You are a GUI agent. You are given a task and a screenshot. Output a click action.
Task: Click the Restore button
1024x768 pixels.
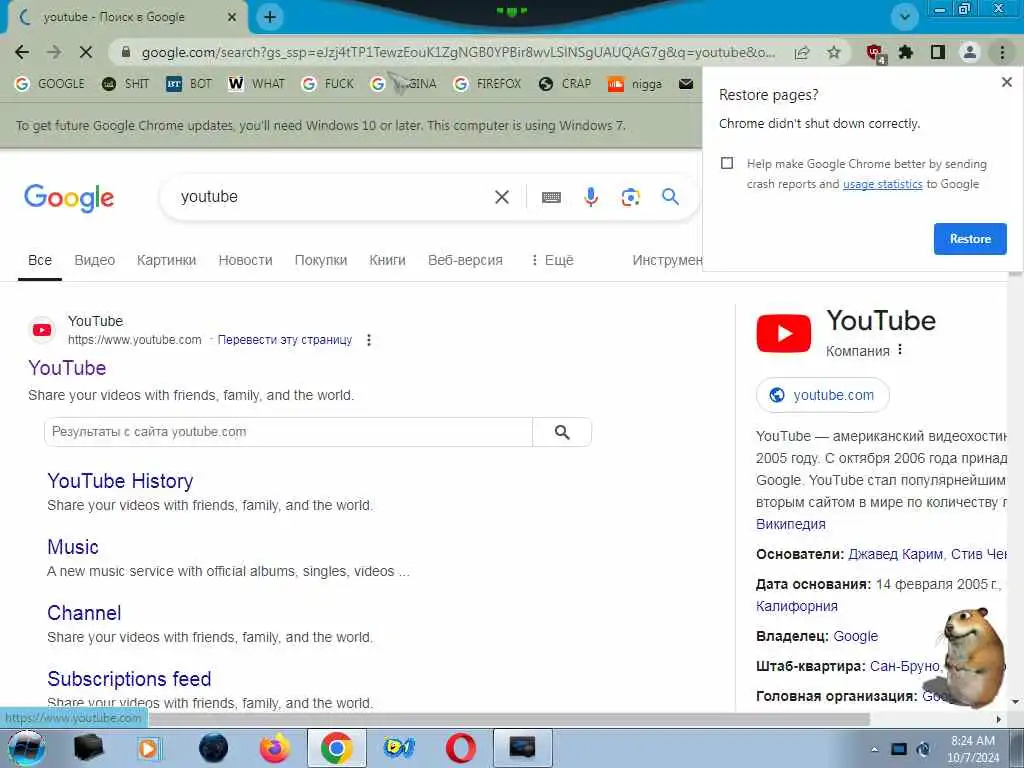point(970,239)
